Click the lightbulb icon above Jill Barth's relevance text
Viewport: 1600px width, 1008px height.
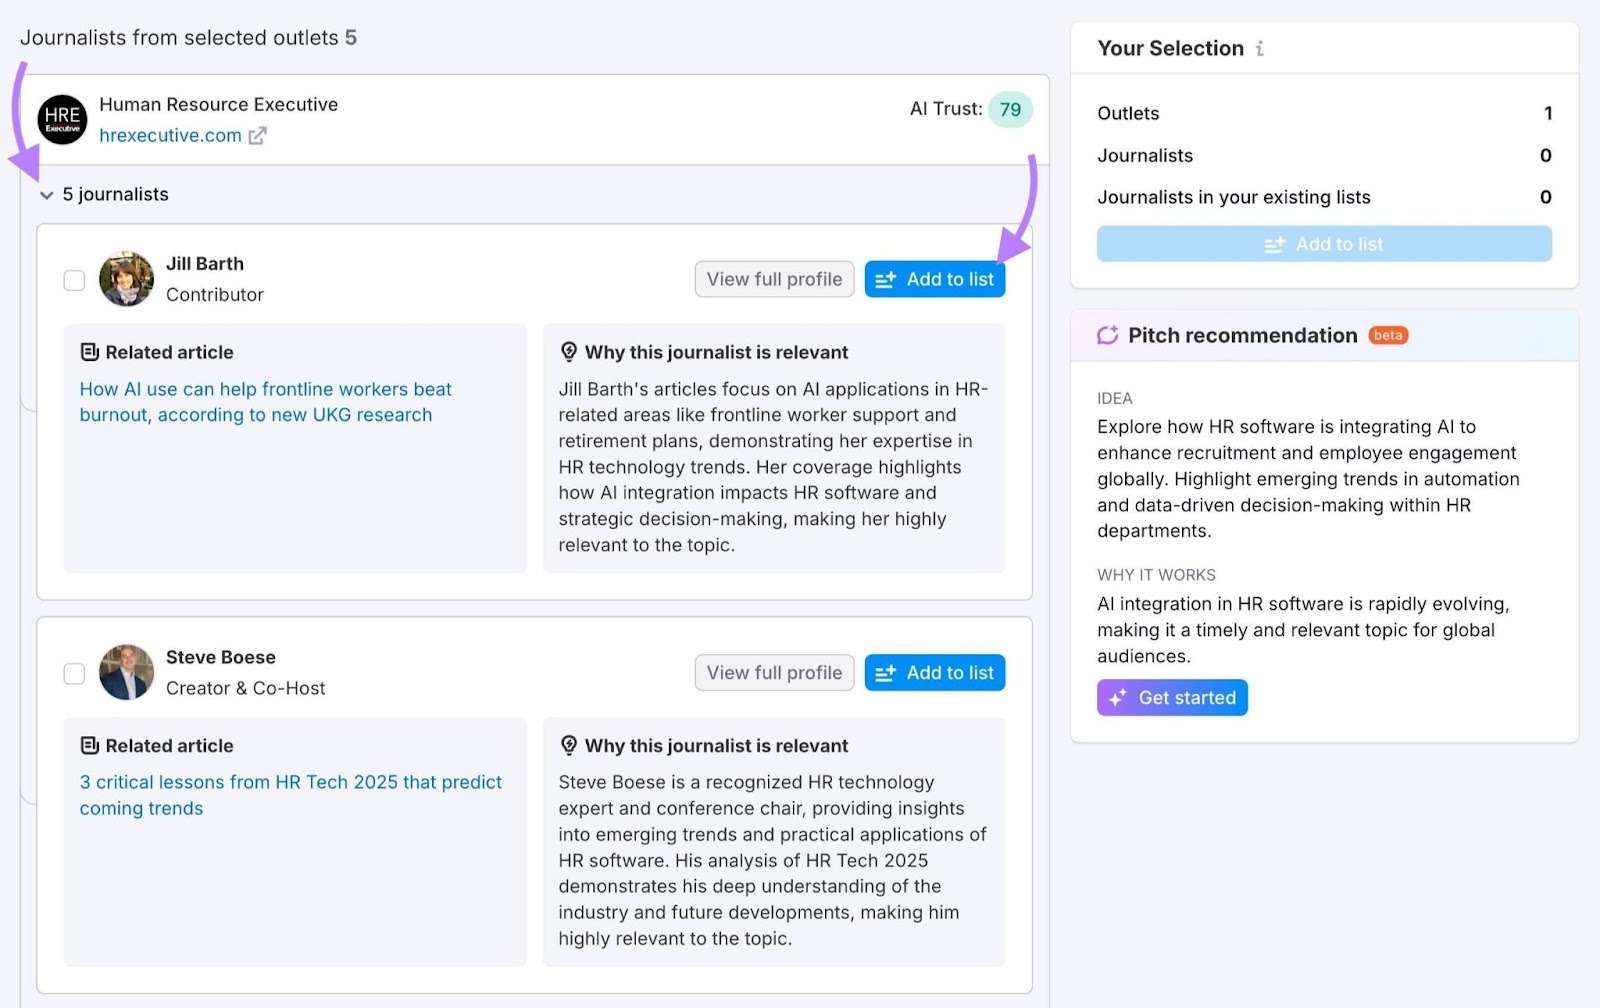click(570, 351)
